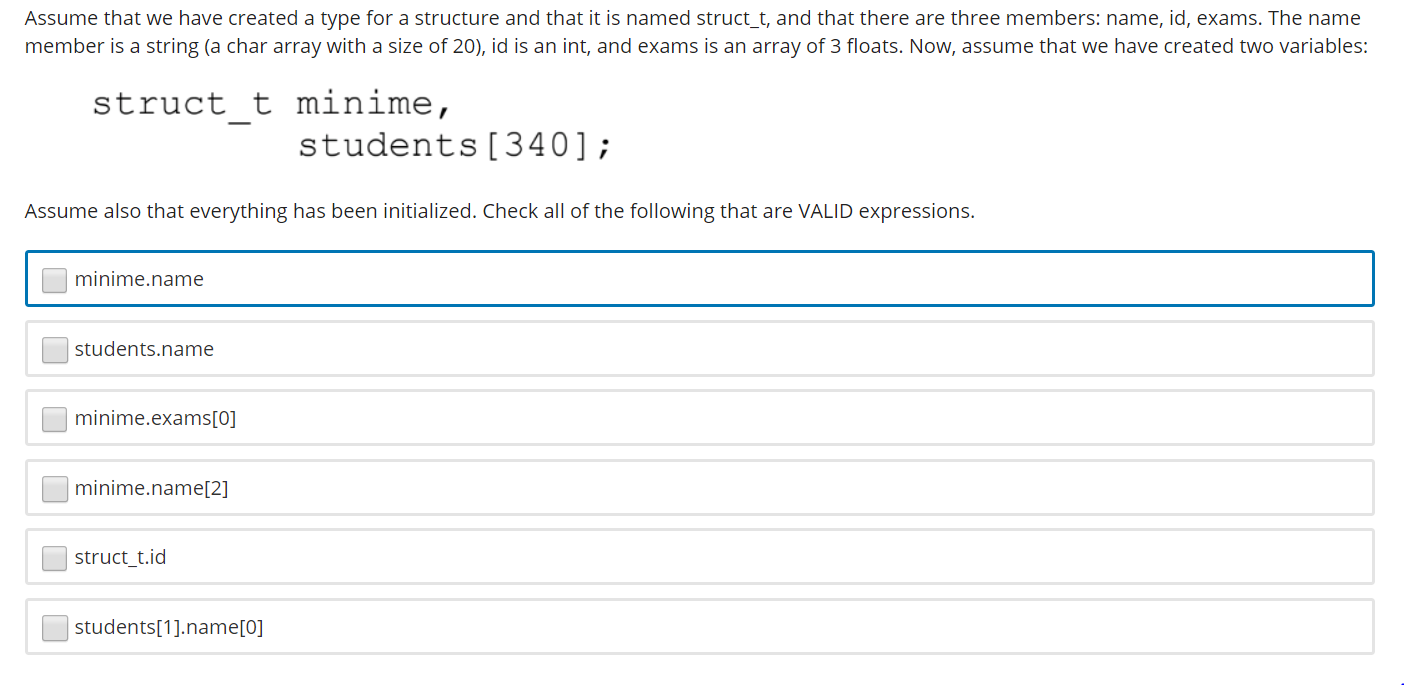Viewport: 1404px width, 685px height.
Task: Select the minime.exams[0] answer row
Action: tap(700, 418)
